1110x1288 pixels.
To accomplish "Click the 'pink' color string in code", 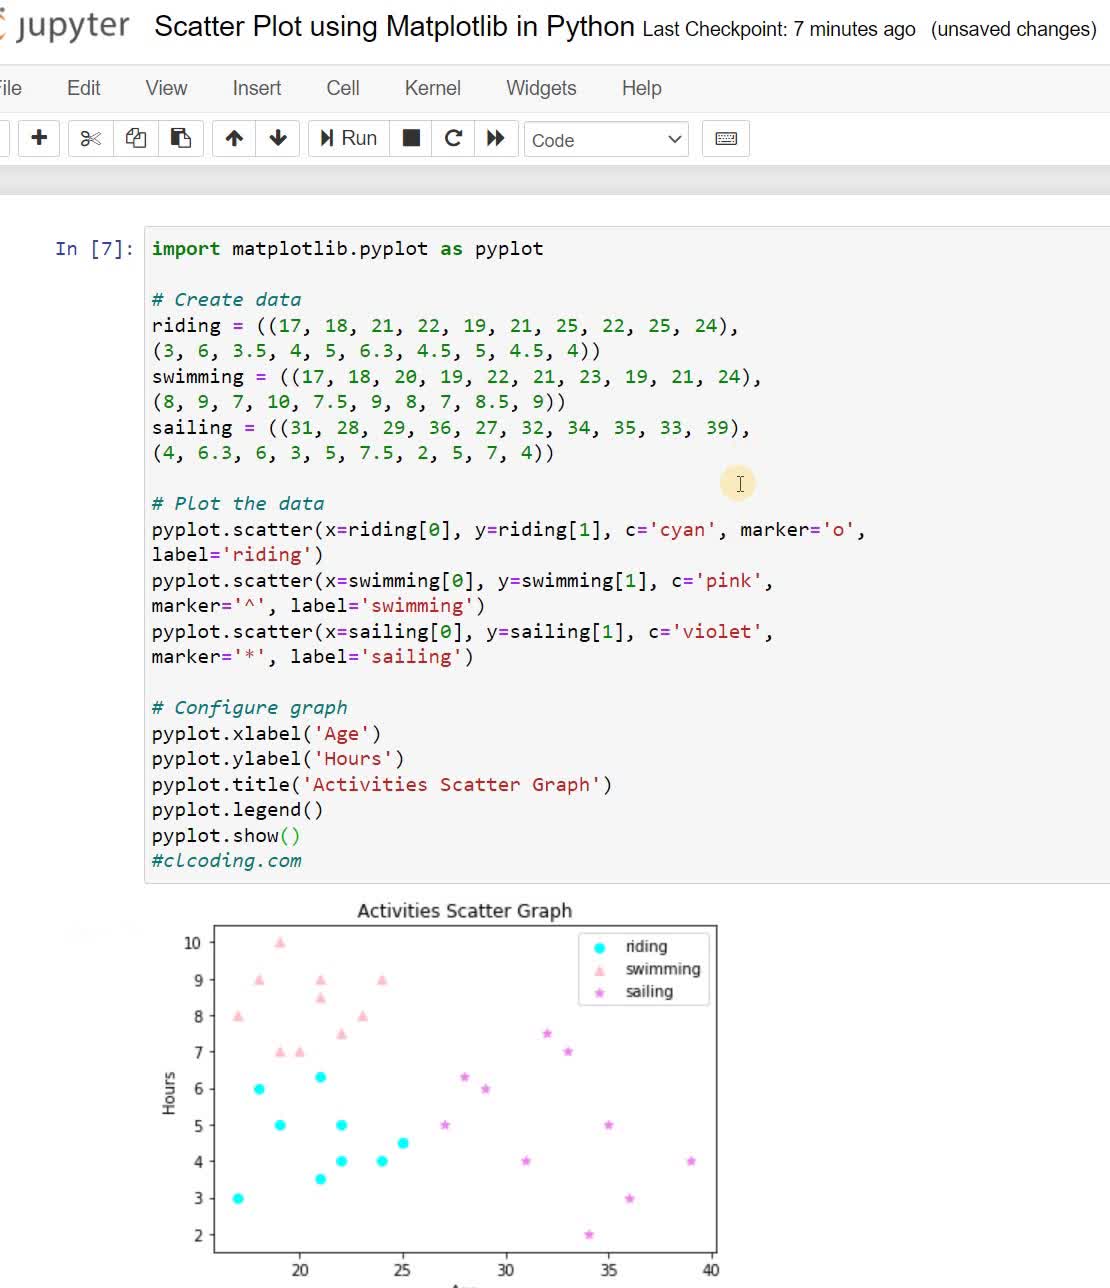I will point(728,581).
